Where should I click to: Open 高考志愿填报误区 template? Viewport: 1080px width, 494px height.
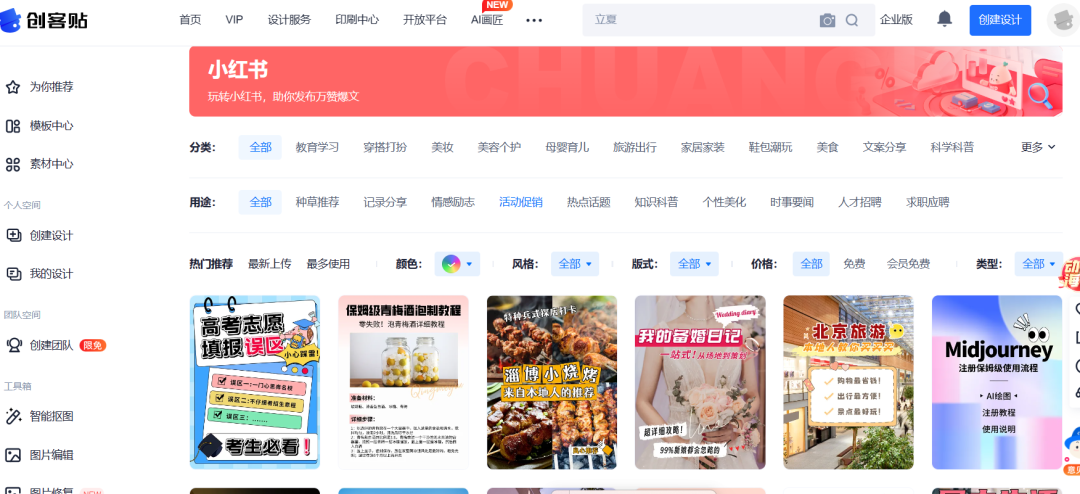[x=255, y=382]
